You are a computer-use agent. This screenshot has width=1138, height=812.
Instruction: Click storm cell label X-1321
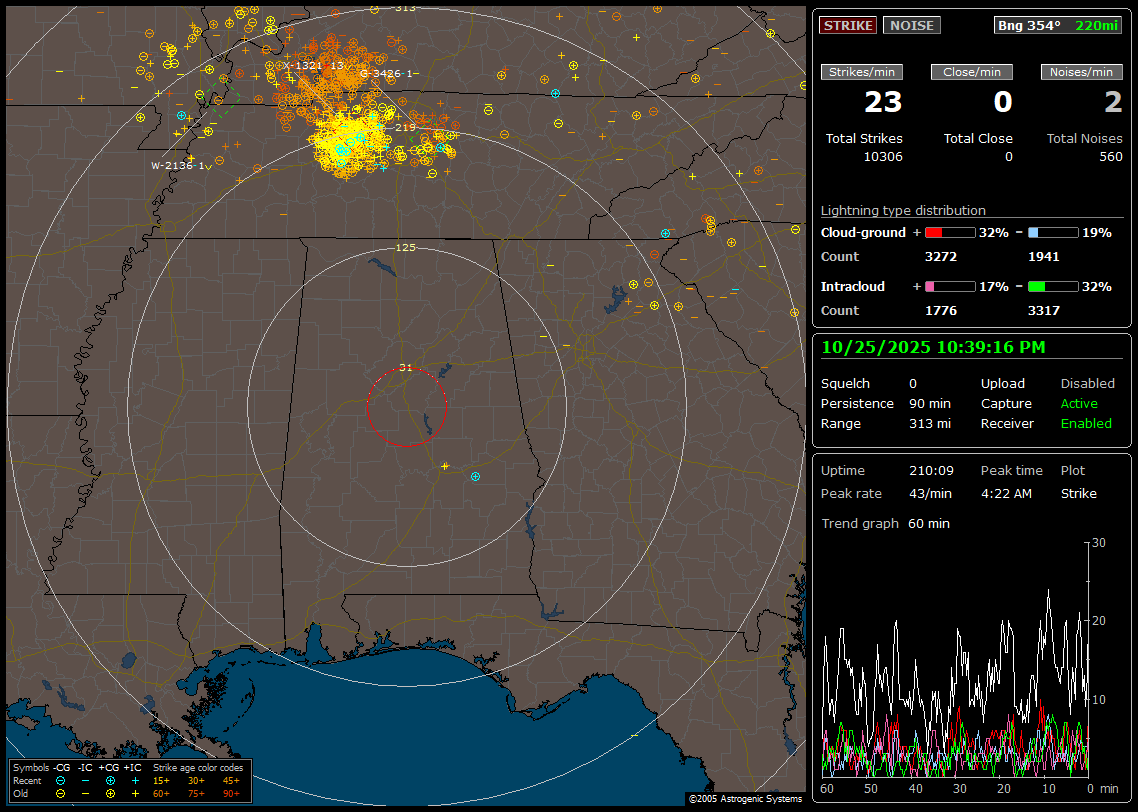pyautogui.click(x=303, y=65)
